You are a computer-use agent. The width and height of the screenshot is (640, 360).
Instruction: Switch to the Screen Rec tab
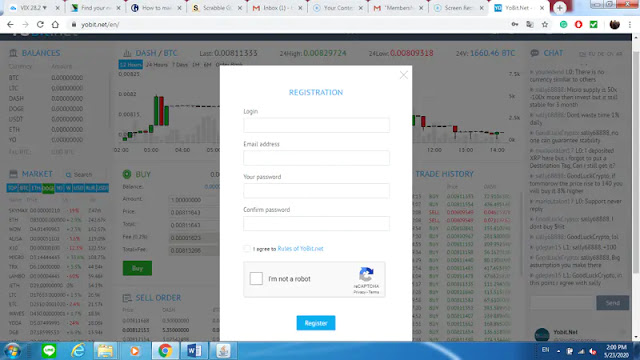click(x=458, y=8)
